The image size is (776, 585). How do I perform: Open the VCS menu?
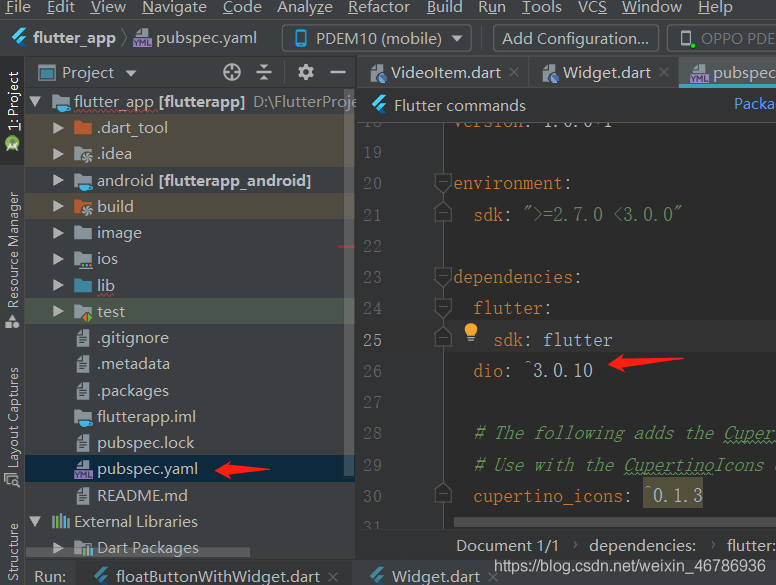pyautogui.click(x=592, y=7)
